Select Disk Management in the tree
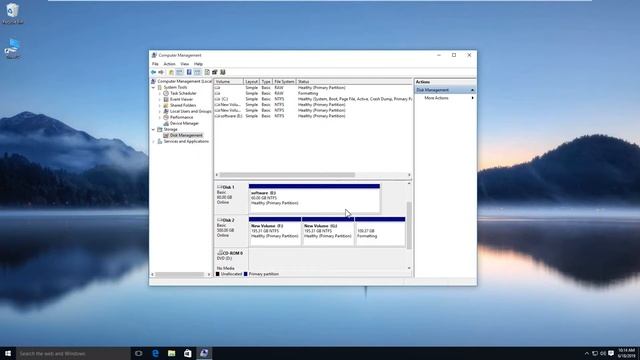The width and height of the screenshot is (640, 360). [186, 135]
